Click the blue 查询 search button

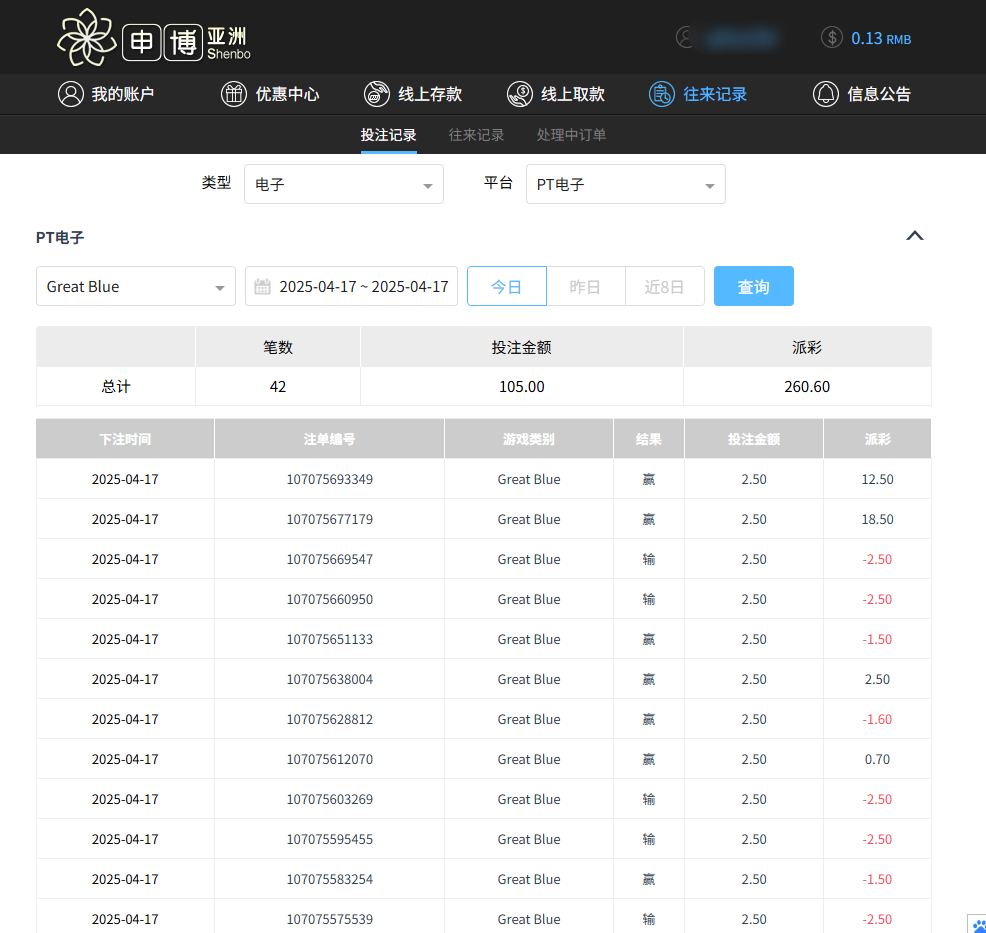click(753, 286)
